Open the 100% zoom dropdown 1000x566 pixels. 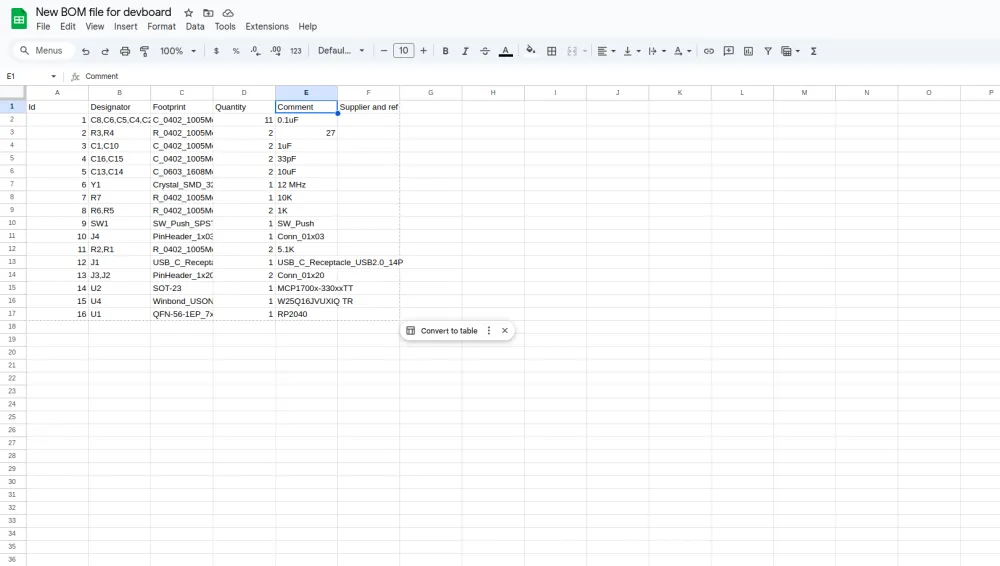[178, 51]
